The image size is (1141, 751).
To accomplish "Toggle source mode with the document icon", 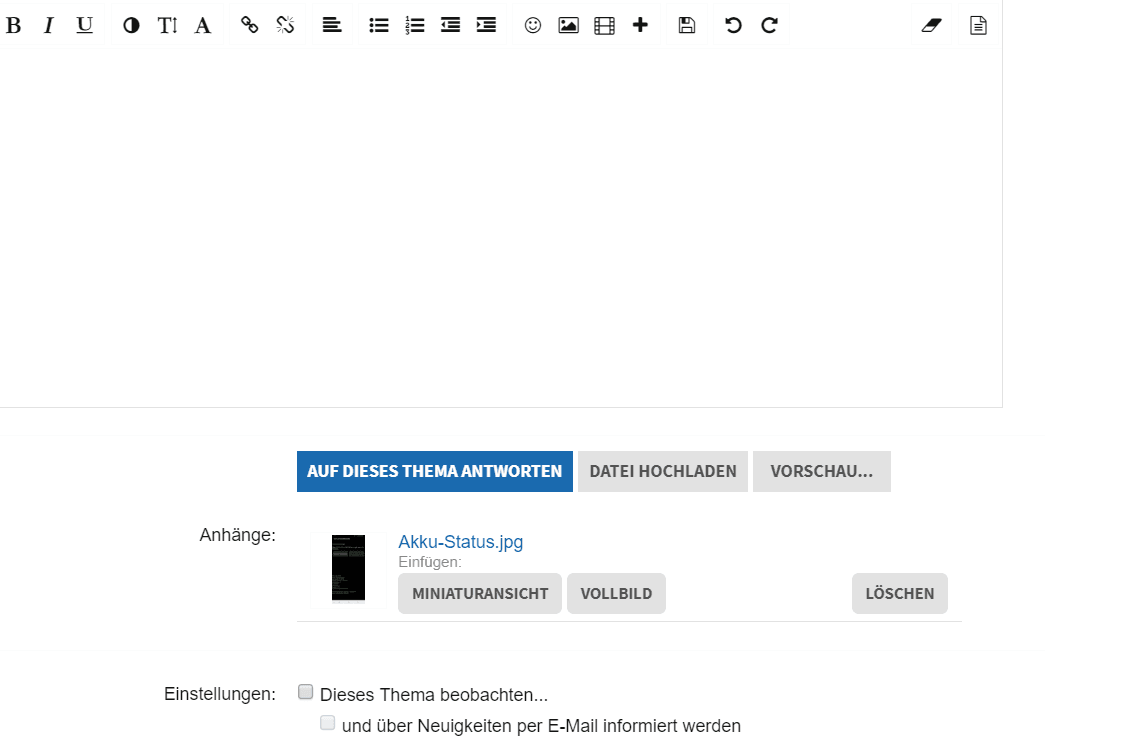I will [978, 25].
